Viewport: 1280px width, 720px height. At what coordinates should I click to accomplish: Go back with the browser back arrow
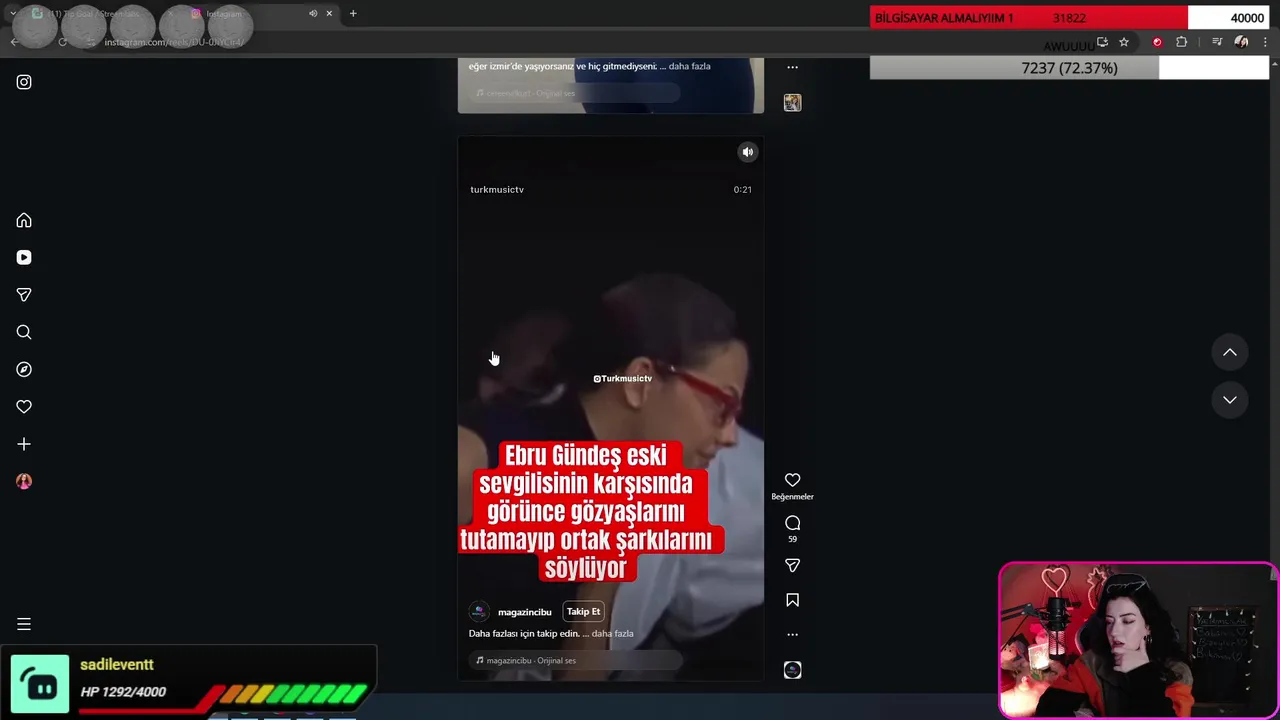[14, 42]
